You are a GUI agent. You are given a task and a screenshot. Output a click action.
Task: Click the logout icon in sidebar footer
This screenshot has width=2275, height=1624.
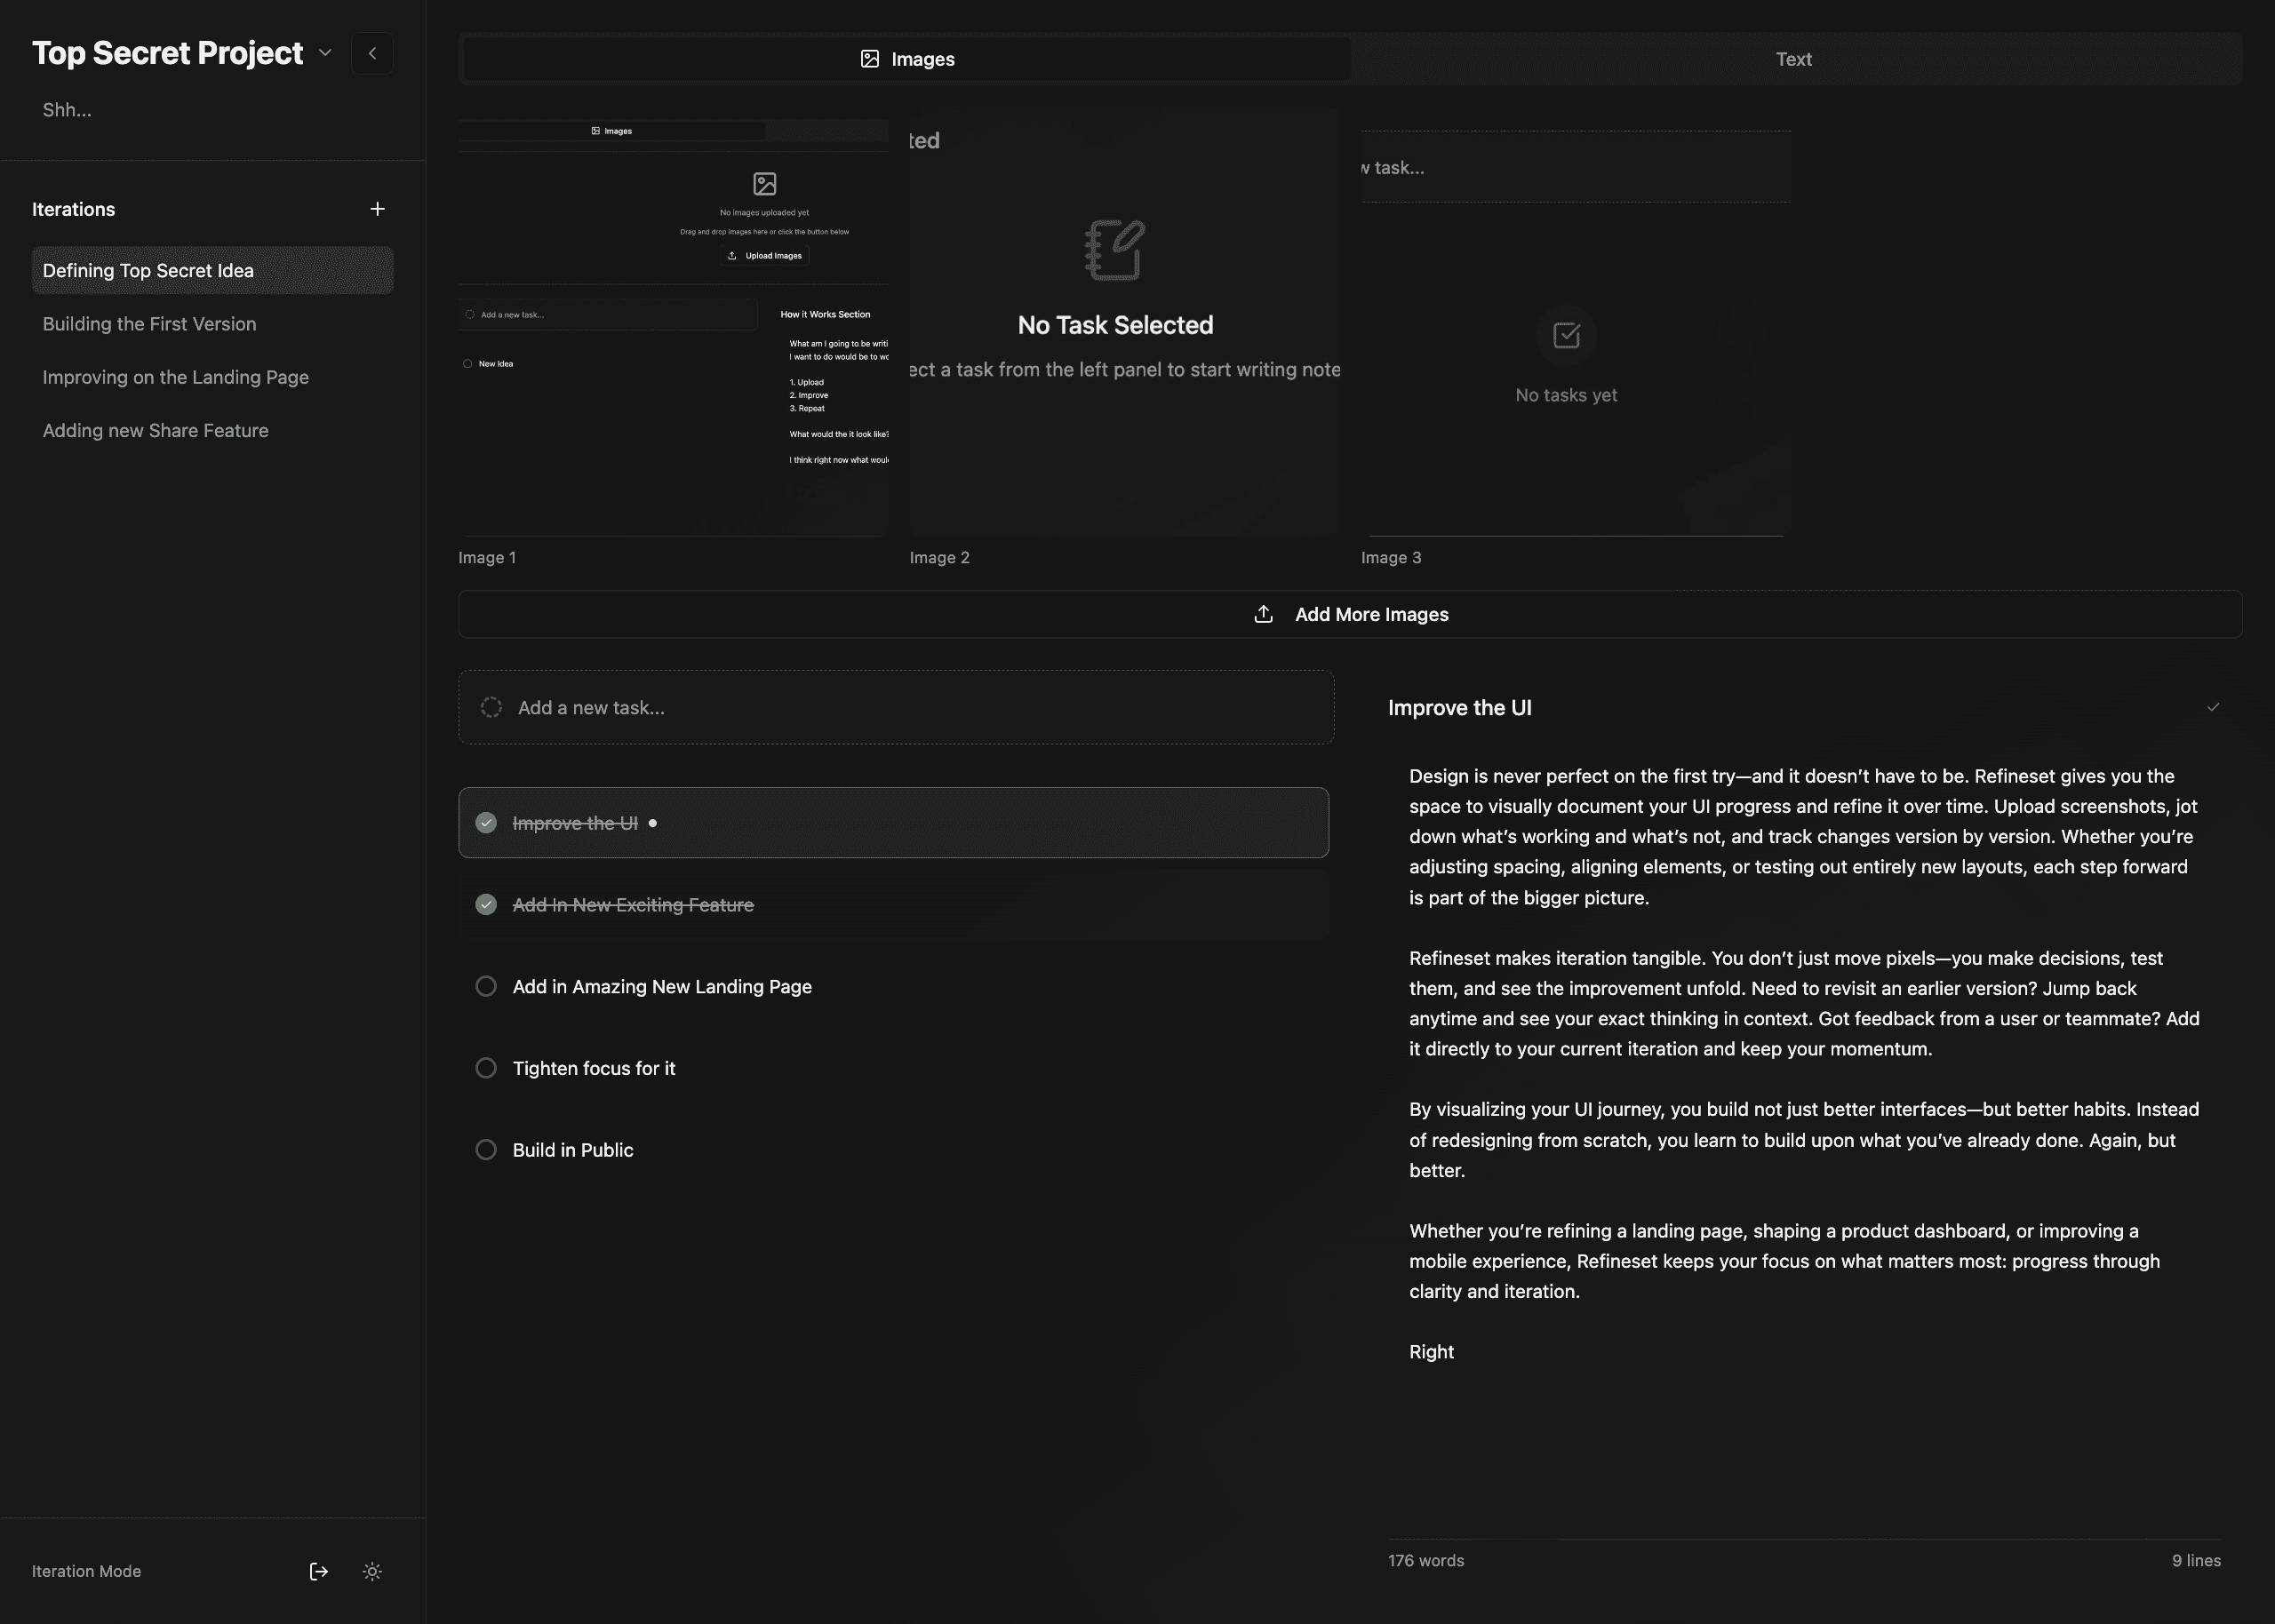pyautogui.click(x=319, y=1571)
